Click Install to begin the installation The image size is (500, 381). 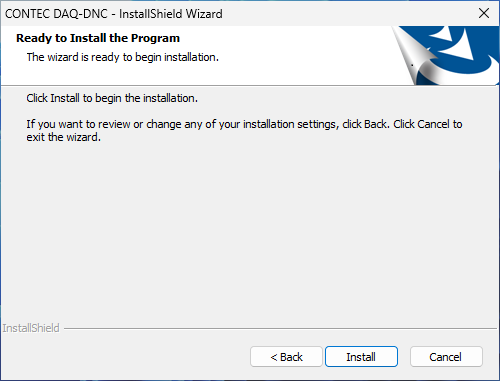coord(361,357)
